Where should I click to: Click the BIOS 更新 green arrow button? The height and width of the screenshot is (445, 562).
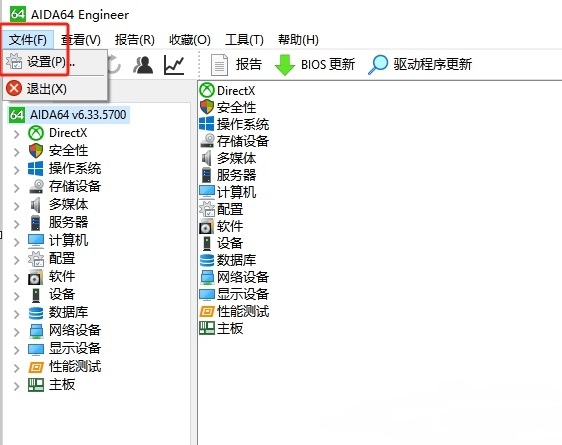pyautogui.click(x=315, y=65)
